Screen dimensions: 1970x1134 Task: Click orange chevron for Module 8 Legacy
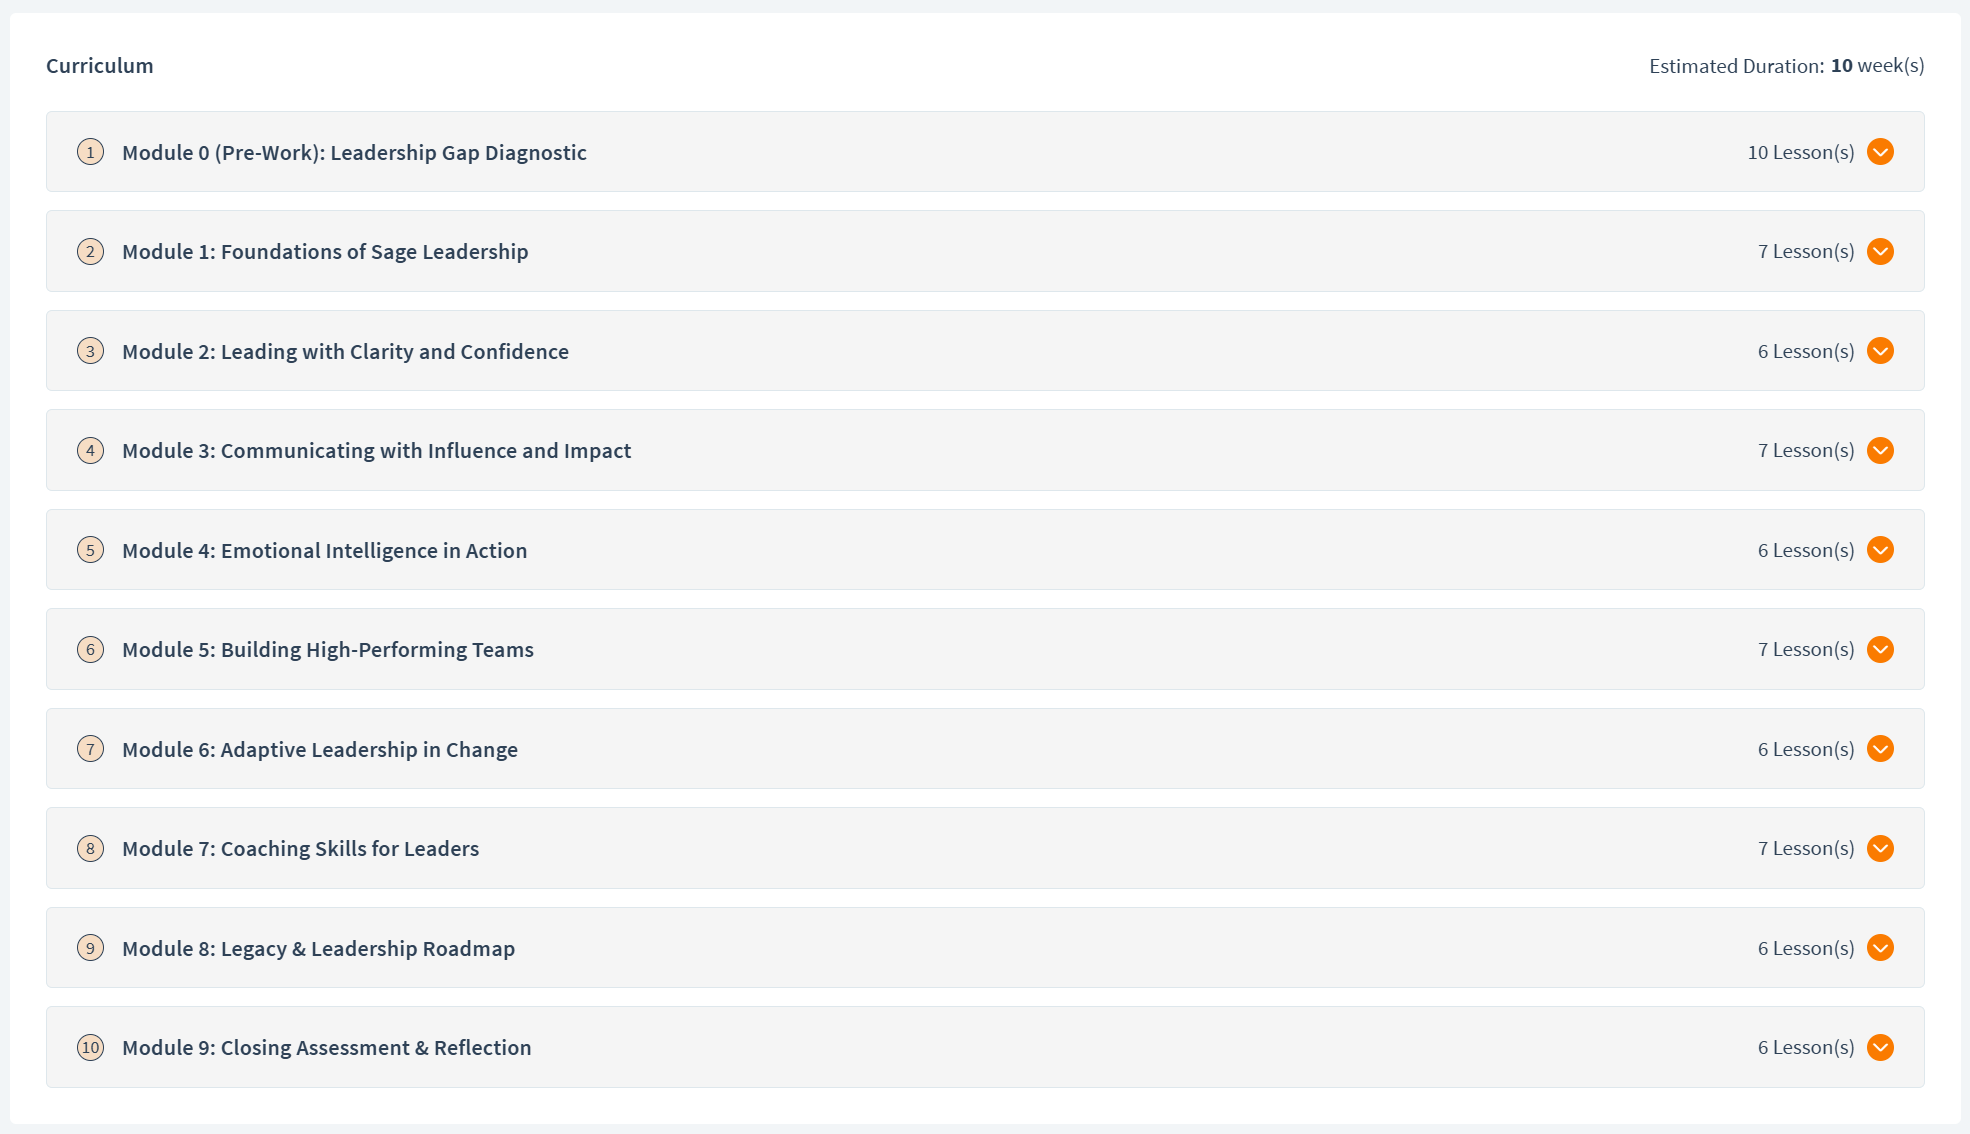[x=1880, y=948]
